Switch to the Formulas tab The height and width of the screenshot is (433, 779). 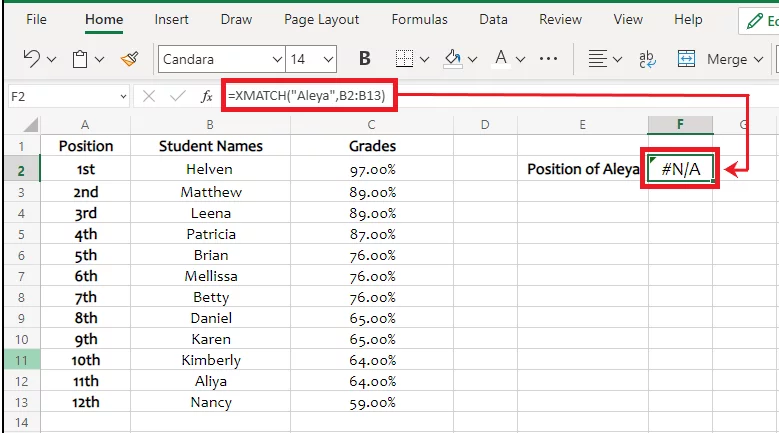[x=419, y=19]
